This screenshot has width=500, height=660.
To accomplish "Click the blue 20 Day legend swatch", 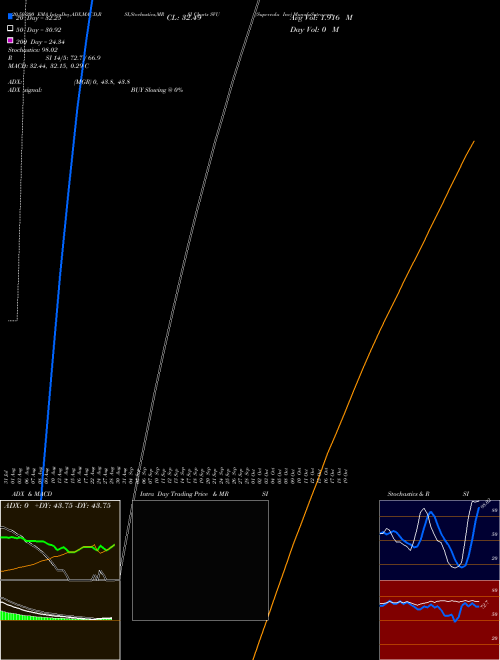I will pos(10,16).
